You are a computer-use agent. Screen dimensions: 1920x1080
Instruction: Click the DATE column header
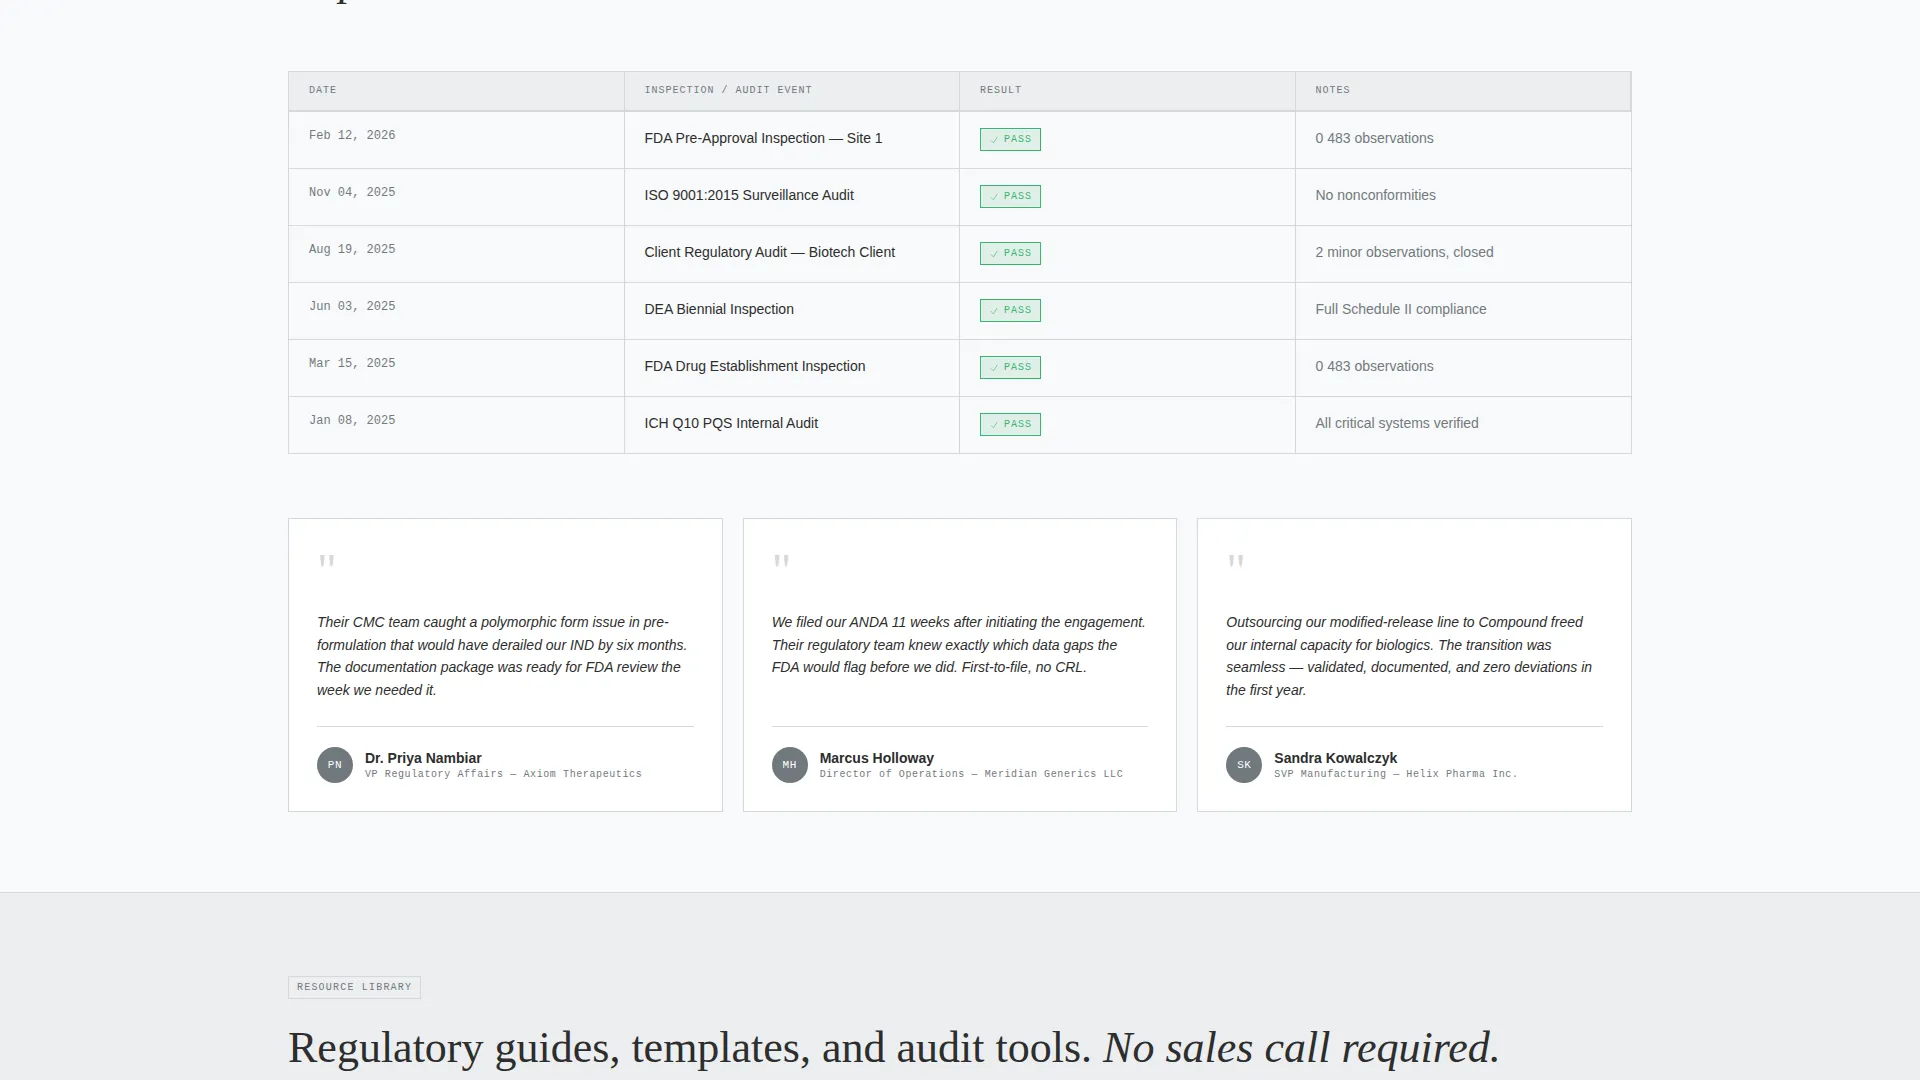(x=456, y=90)
